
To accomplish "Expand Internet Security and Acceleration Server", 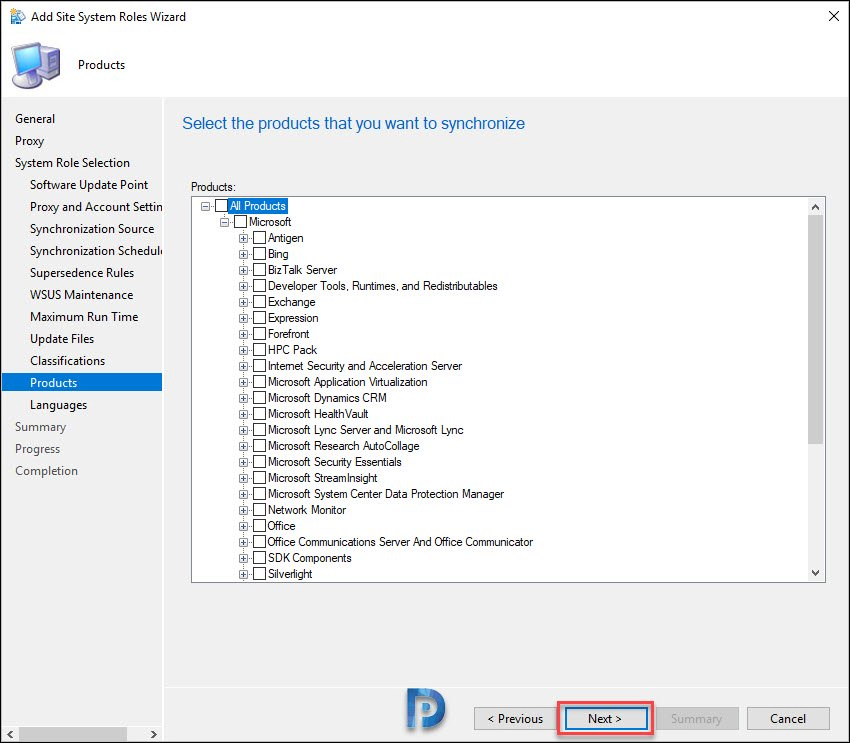I will [x=243, y=366].
